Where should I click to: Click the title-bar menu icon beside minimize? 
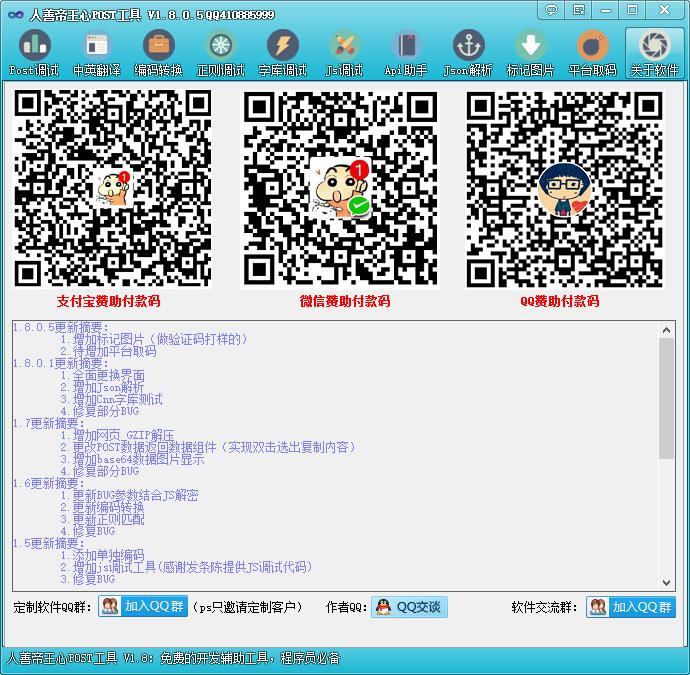click(579, 10)
